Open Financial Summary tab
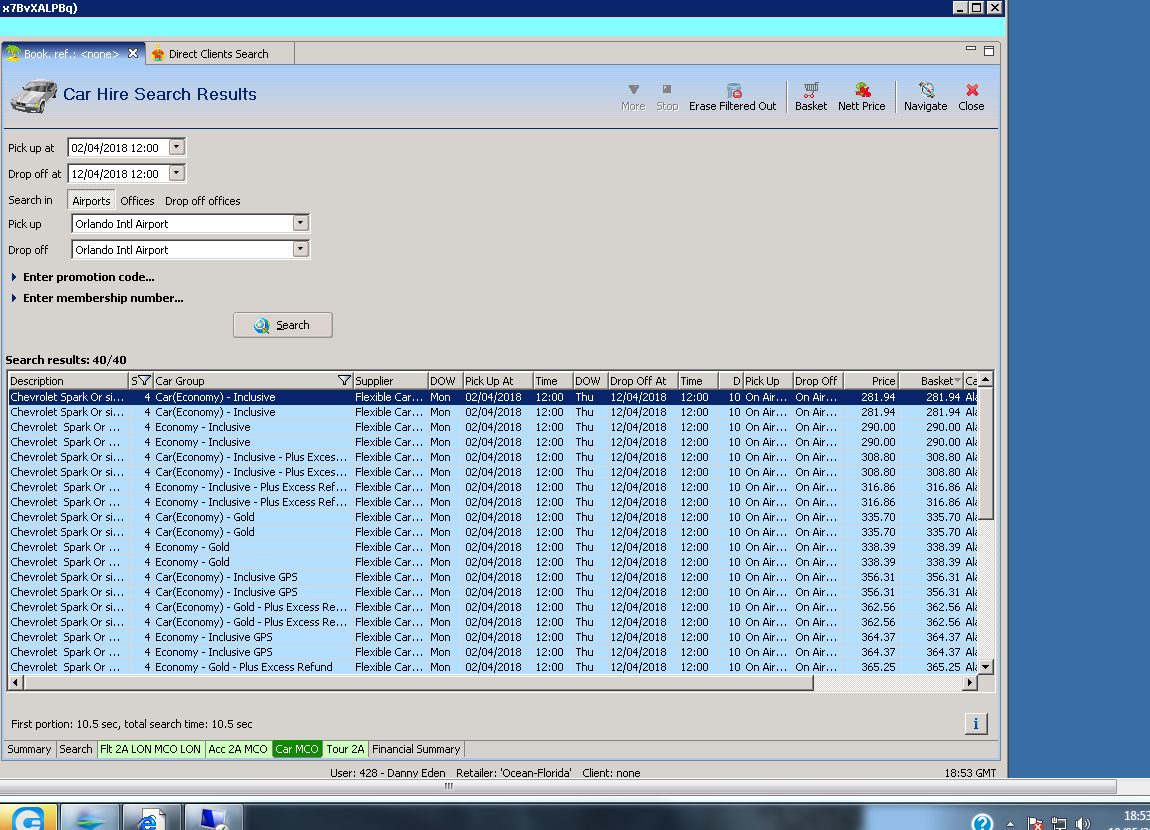Image resolution: width=1150 pixels, height=830 pixels. pyautogui.click(x=416, y=749)
